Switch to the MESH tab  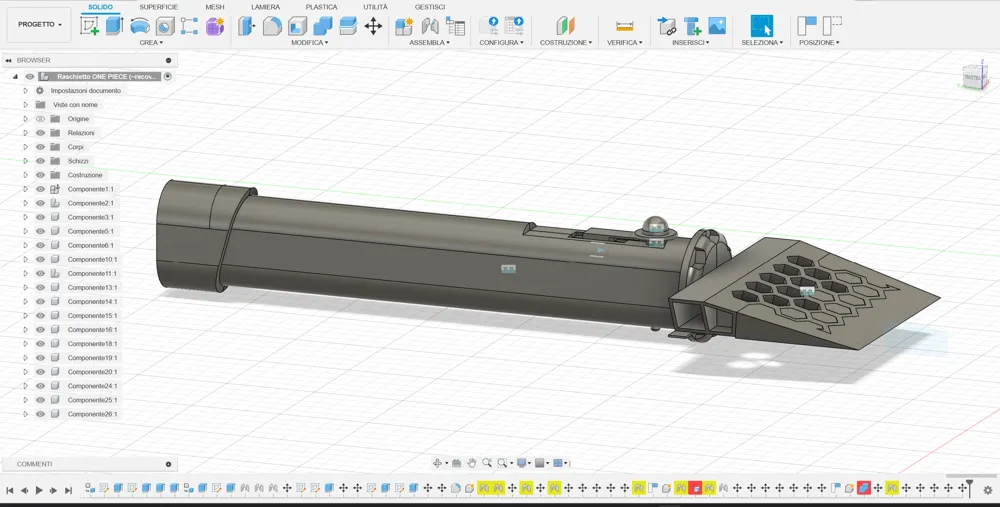click(215, 7)
